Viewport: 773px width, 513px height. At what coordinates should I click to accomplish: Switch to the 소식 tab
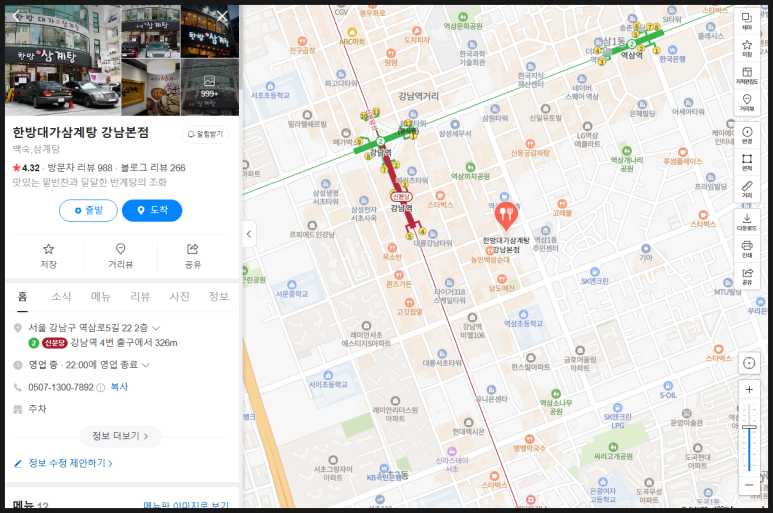pos(61,297)
